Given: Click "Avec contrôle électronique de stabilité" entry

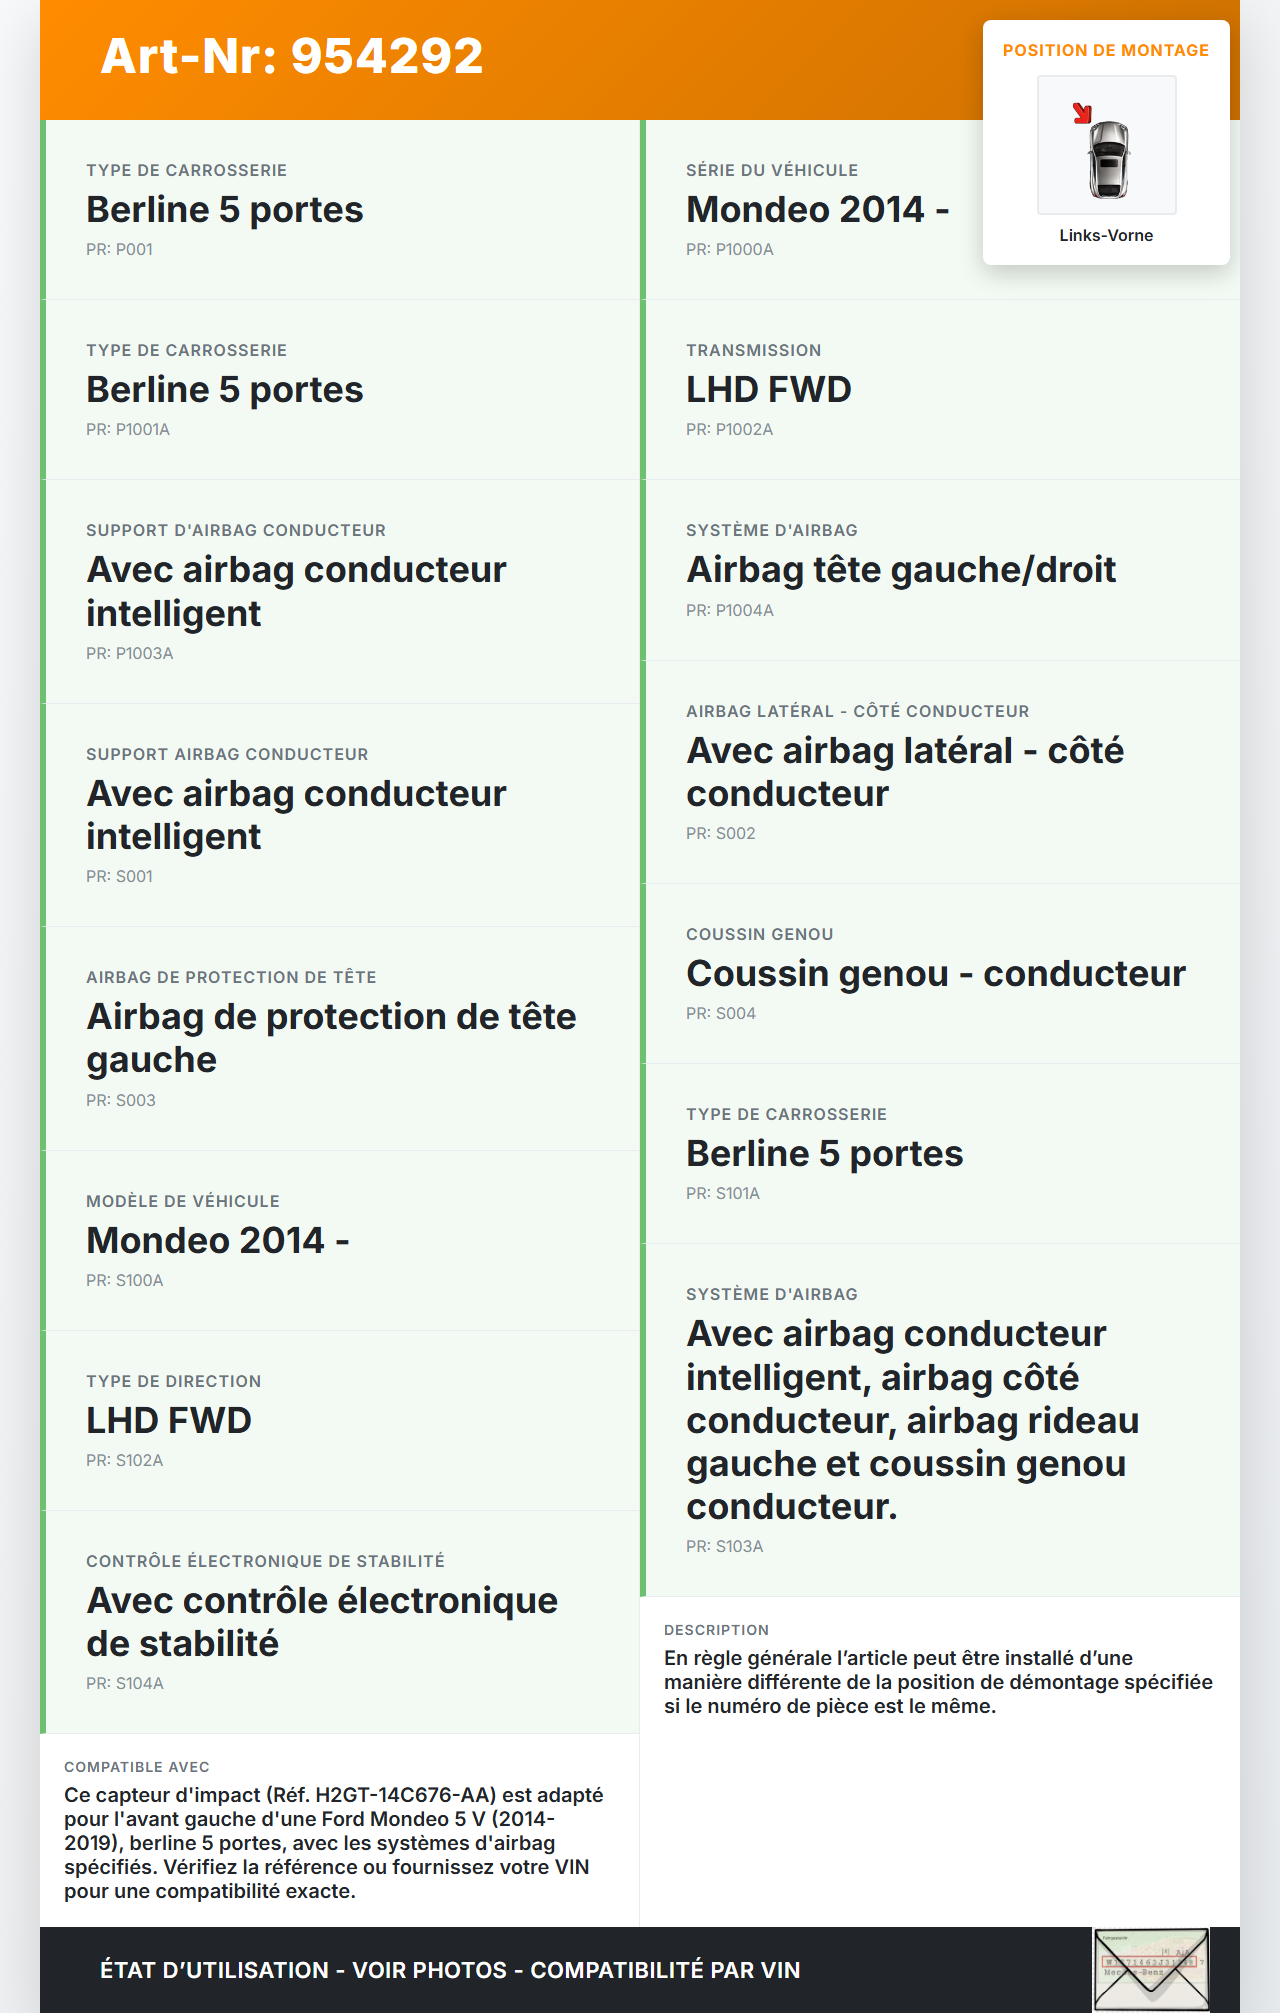Looking at the screenshot, I should click(x=321, y=1622).
